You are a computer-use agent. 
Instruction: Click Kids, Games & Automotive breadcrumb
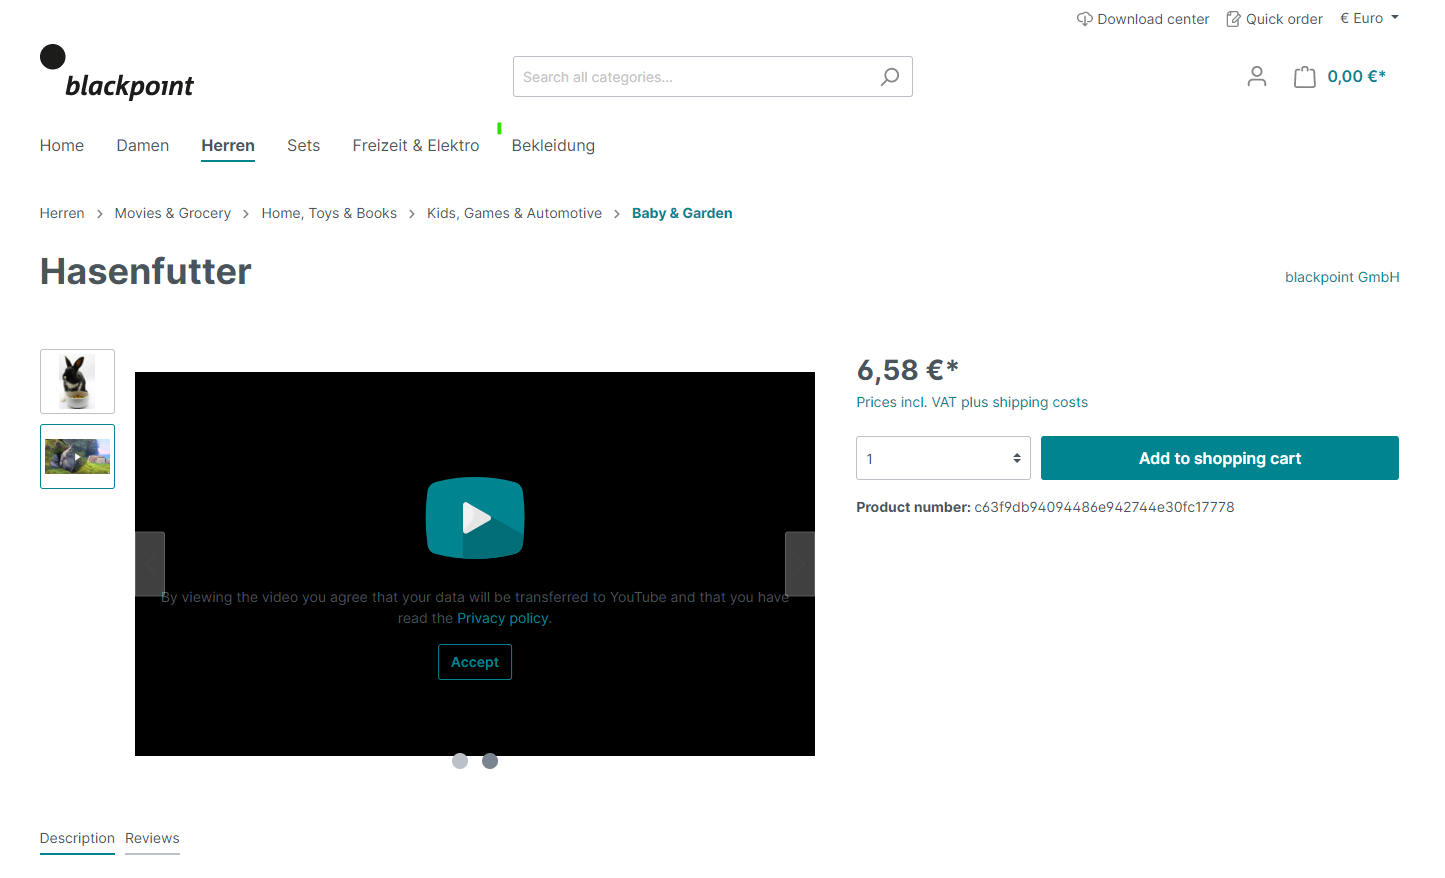point(514,213)
